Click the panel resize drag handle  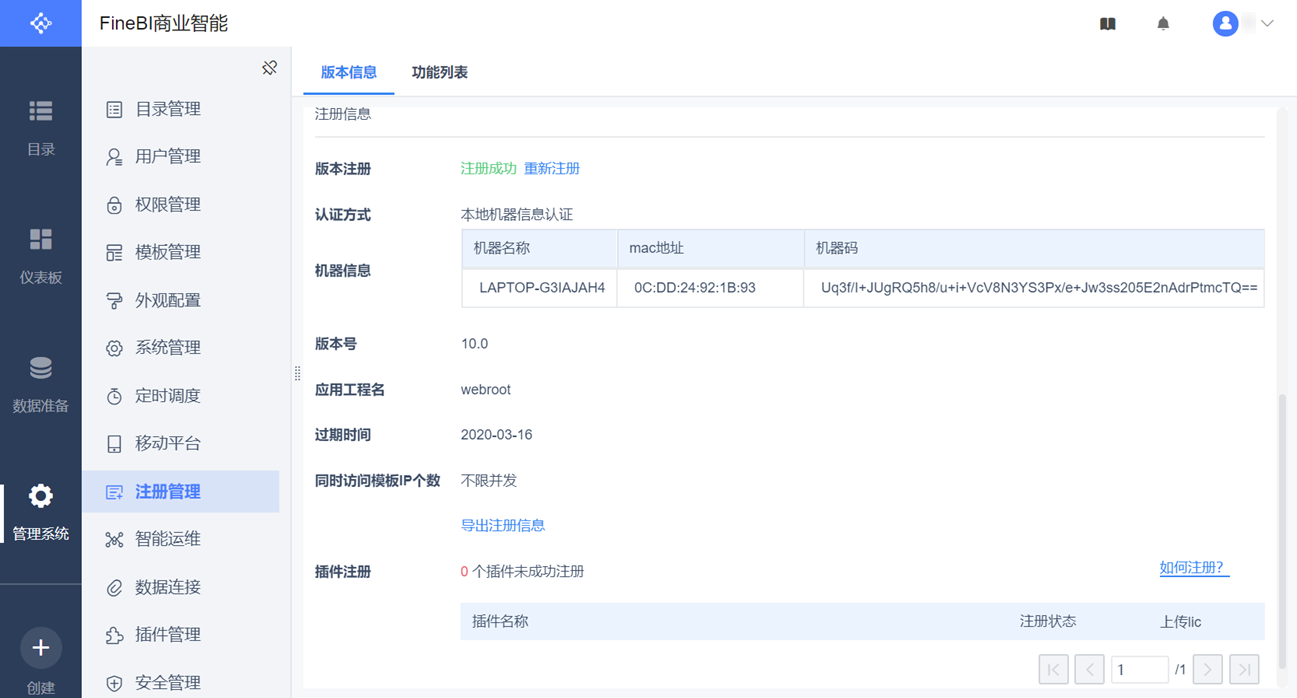pos(297,374)
